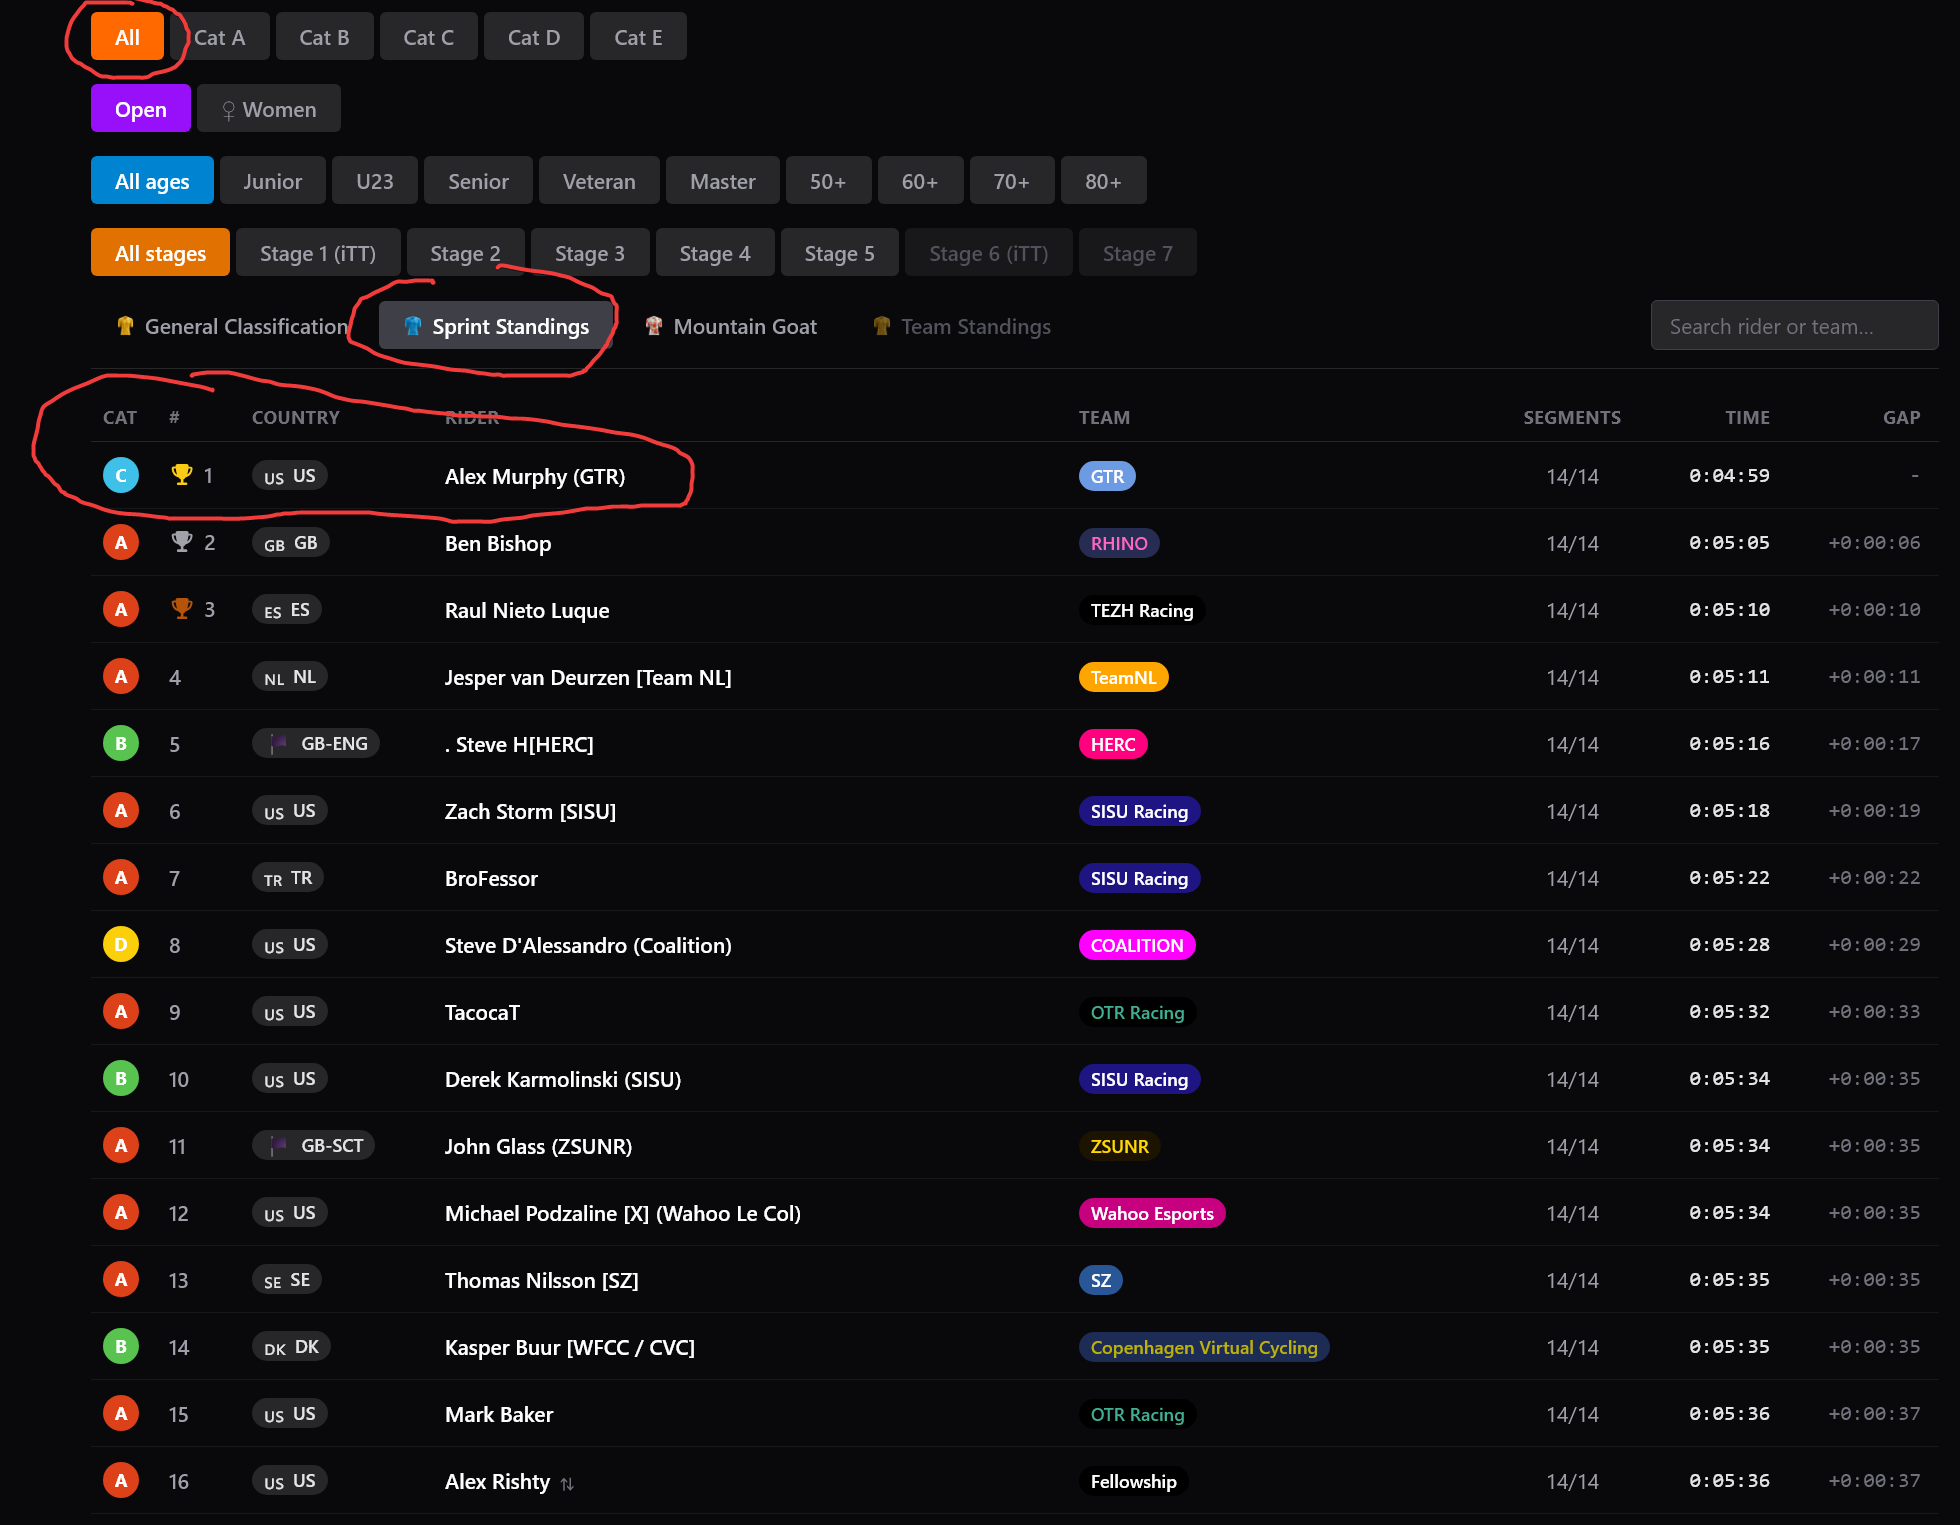Open Stage 5 results
This screenshot has height=1525, width=1960.
[840, 253]
